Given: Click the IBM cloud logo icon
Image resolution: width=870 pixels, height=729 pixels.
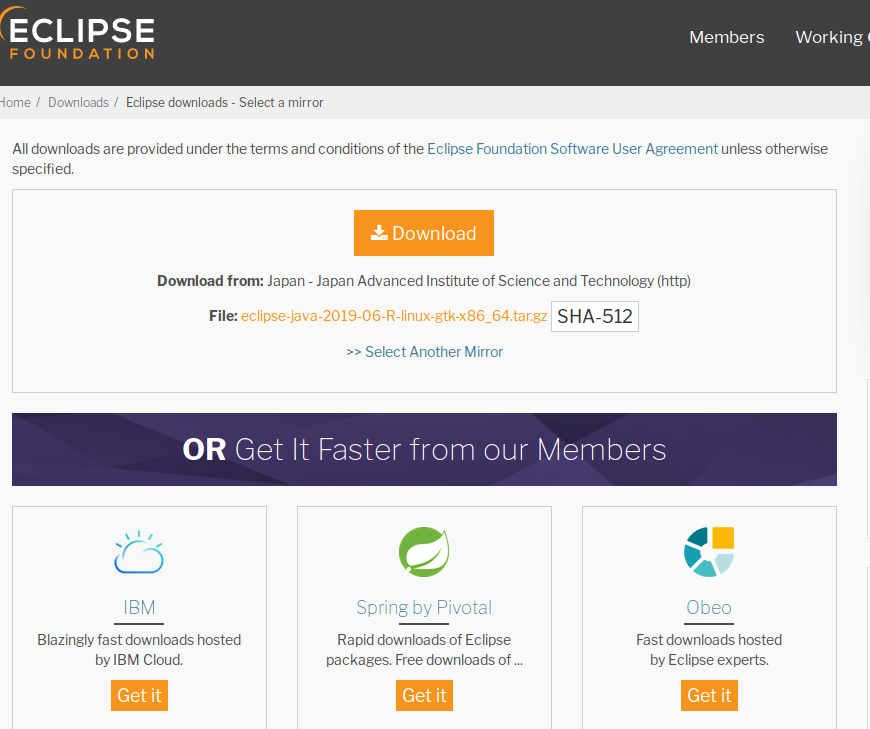Looking at the screenshot, I should (x=139, y=552).
